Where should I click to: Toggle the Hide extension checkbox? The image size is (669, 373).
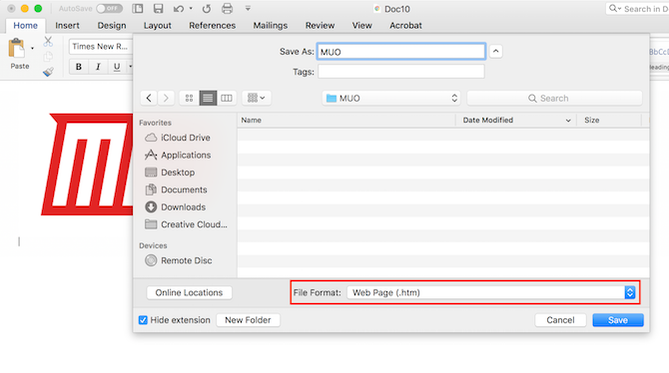tap(143, 320)
